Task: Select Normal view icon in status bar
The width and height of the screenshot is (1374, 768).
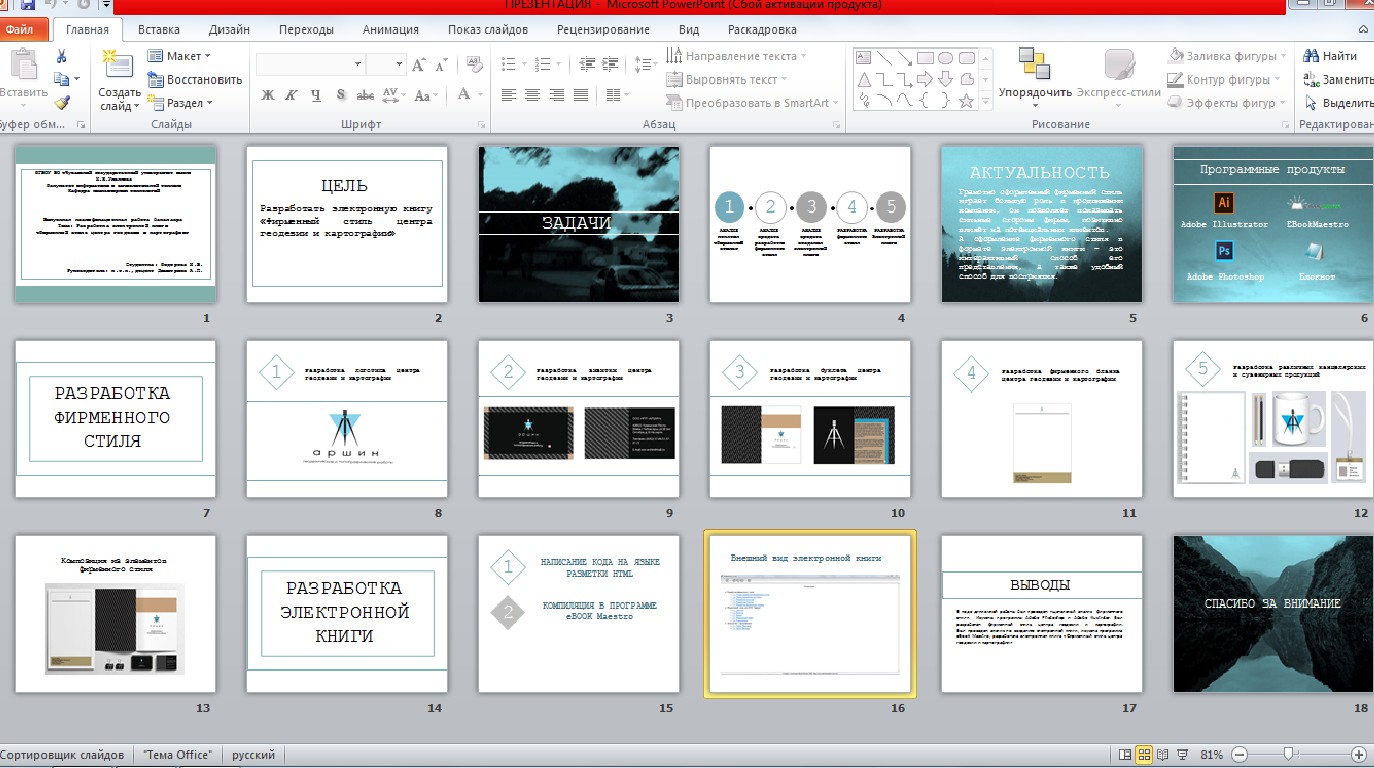Action: tap(1126, 754)
